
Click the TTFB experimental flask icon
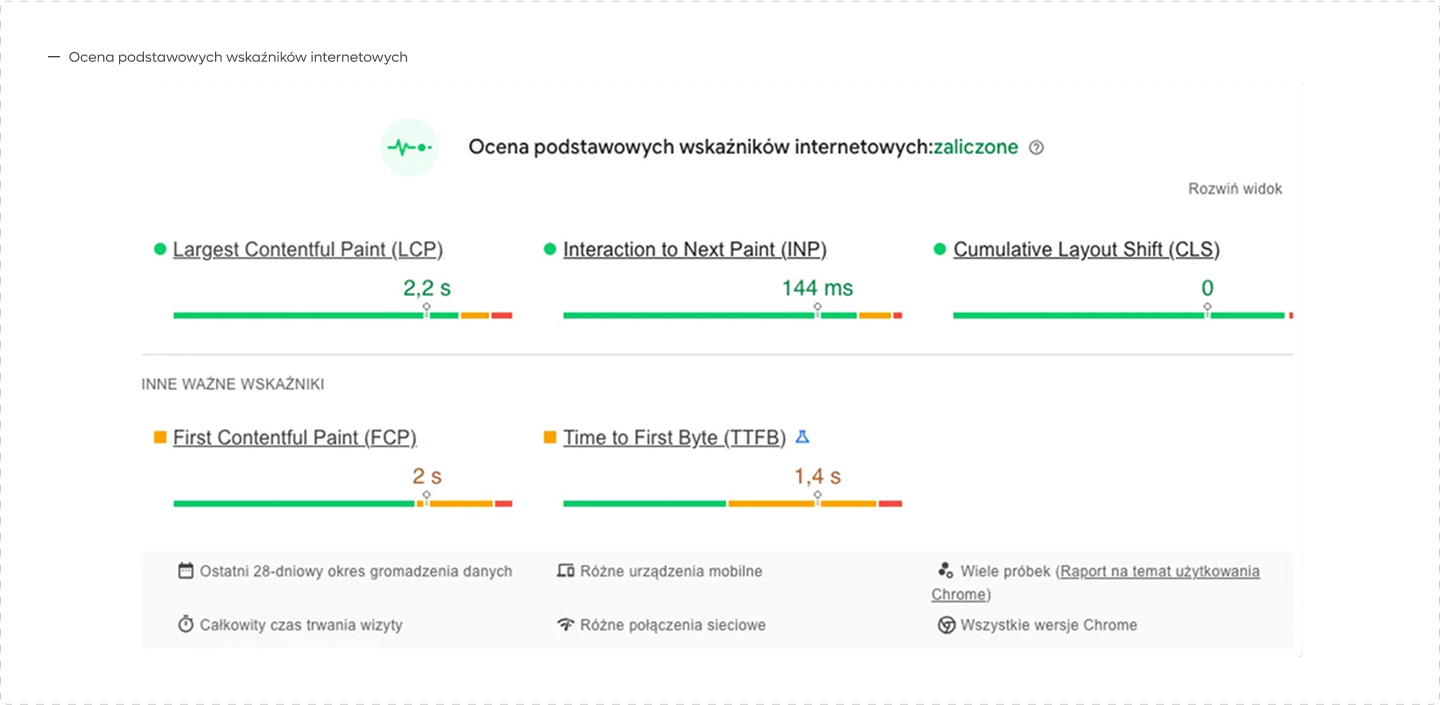click(x=802, y=437)
